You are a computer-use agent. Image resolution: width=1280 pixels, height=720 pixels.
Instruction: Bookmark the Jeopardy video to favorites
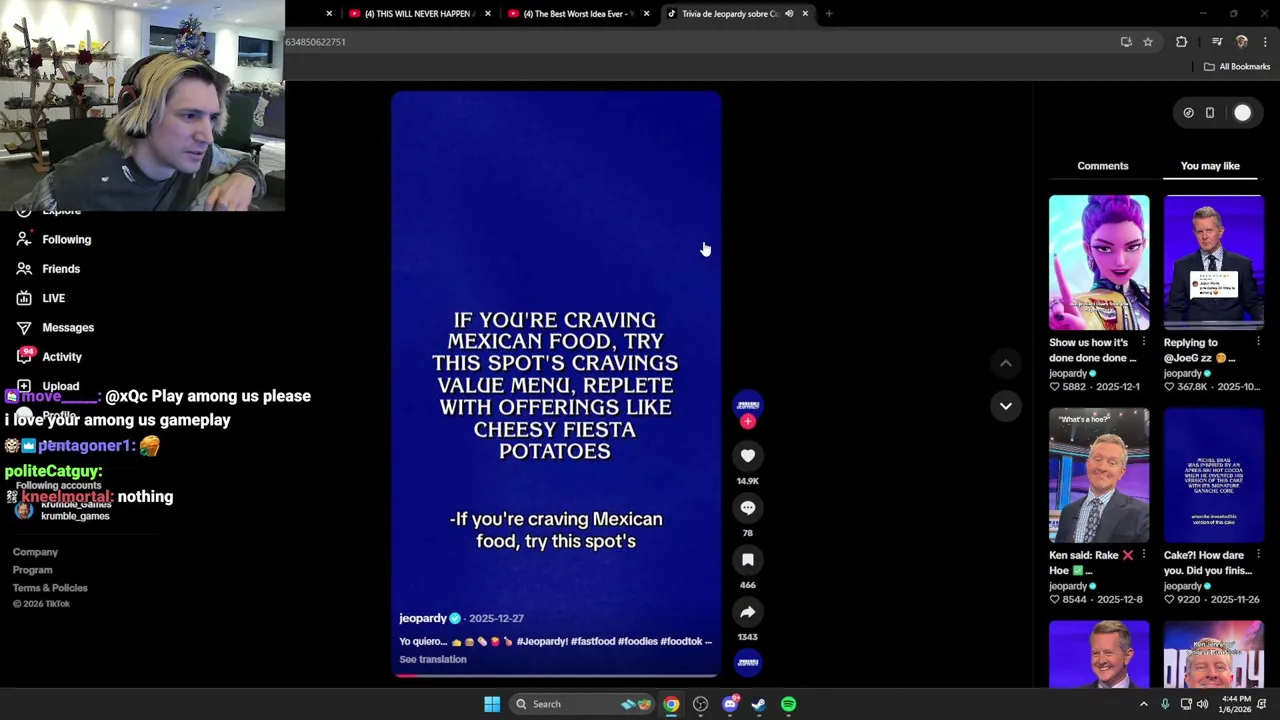[x=747, y=560]
